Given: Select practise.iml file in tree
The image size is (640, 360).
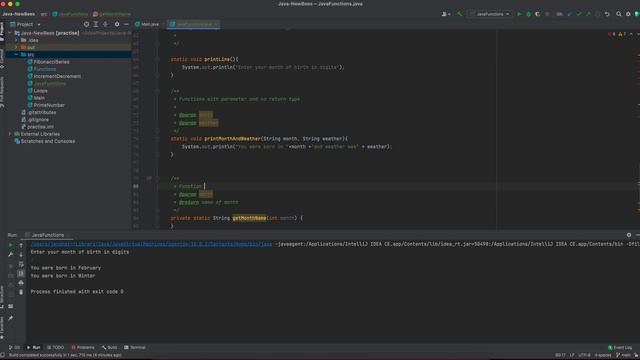Looking at the screenshot, I should pyautogui.click(x=37, y=127).
